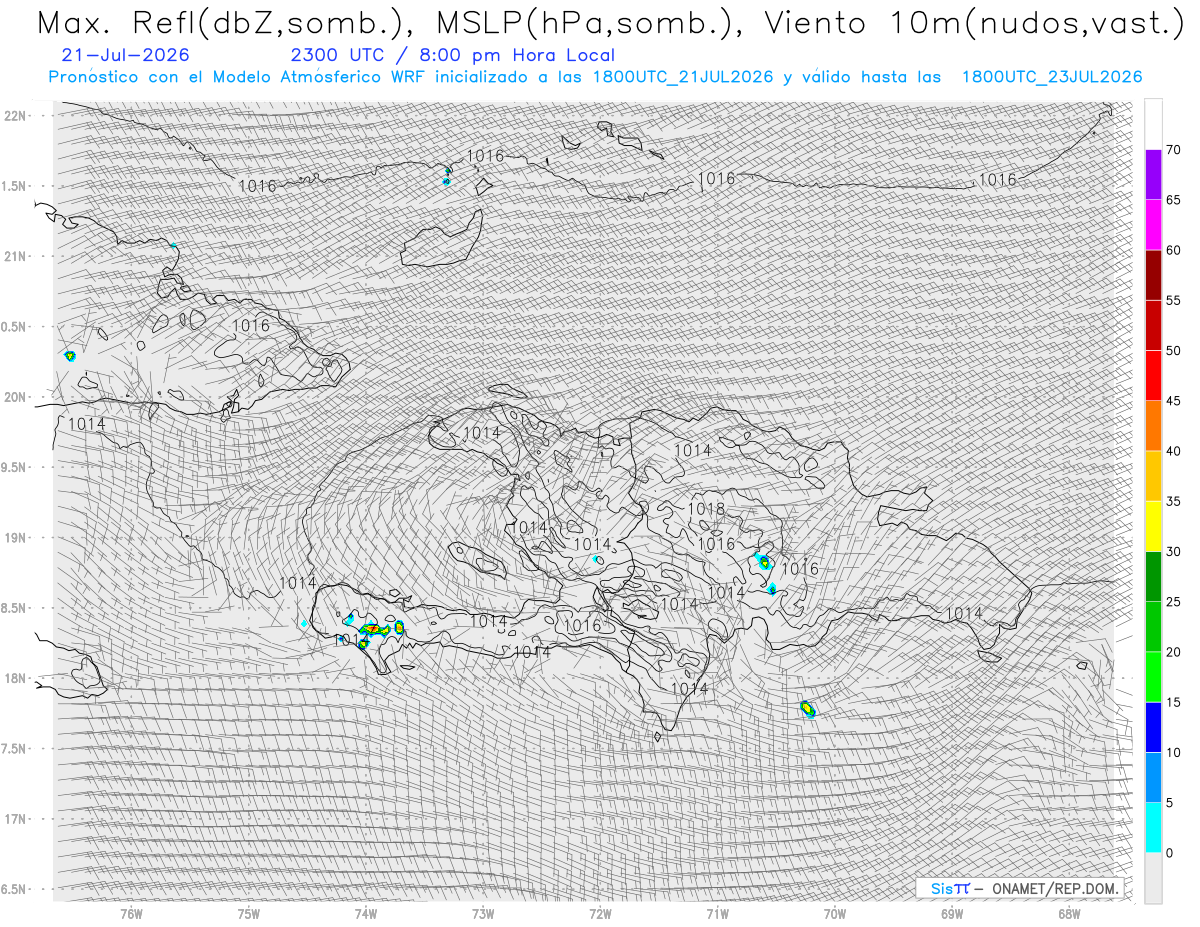Click the '20N' latitude axis label
Screen dimensions: 1200x927
click(15, 397)
